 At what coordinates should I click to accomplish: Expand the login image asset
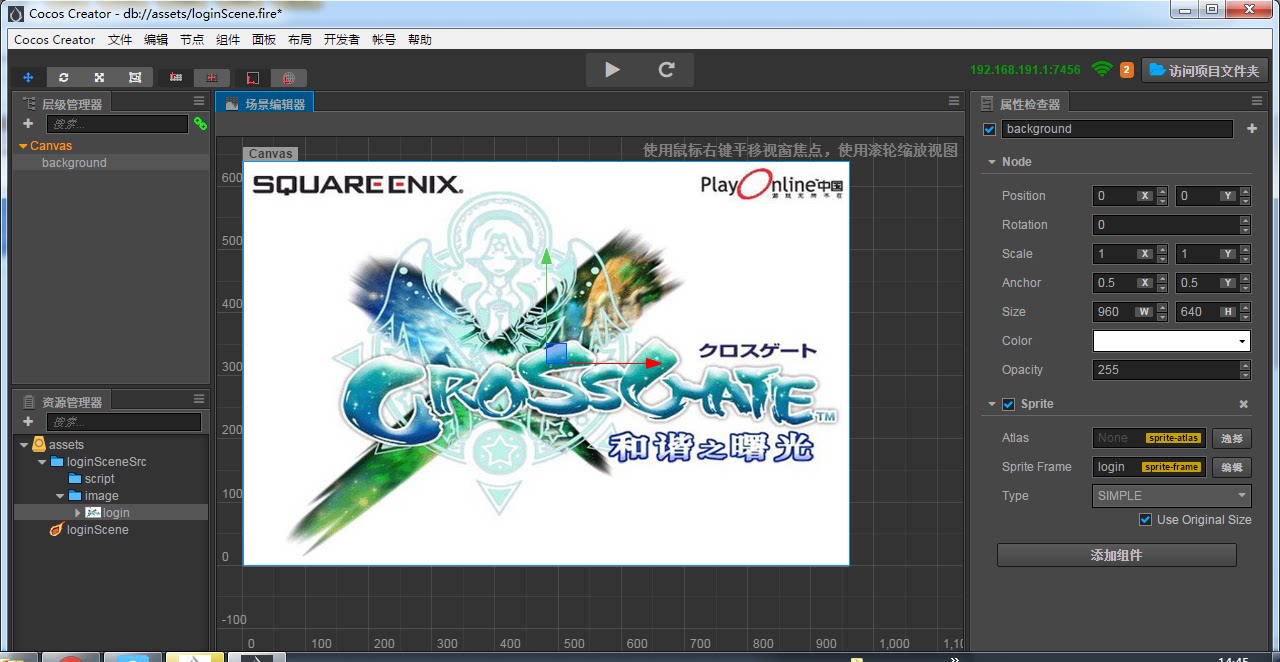[78, 513]
